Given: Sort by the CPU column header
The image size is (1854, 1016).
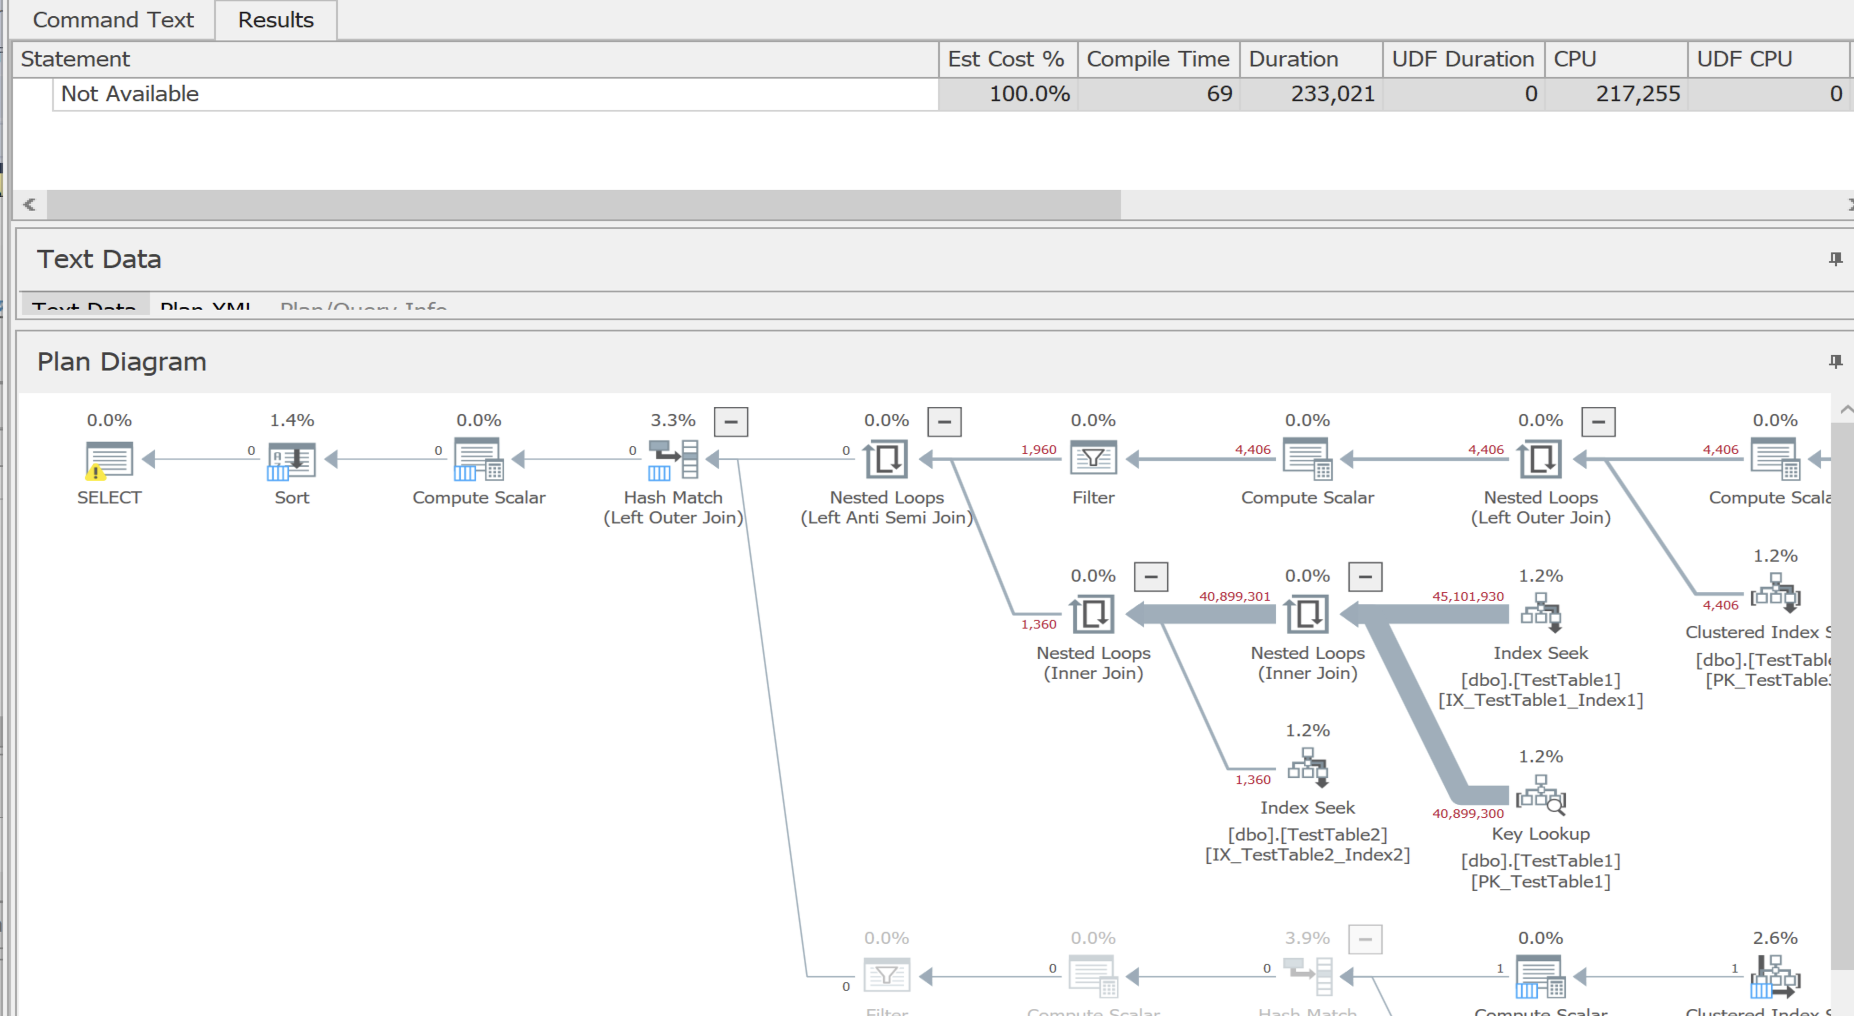Looking at the screenshot, I should [x=1617, y=59].
